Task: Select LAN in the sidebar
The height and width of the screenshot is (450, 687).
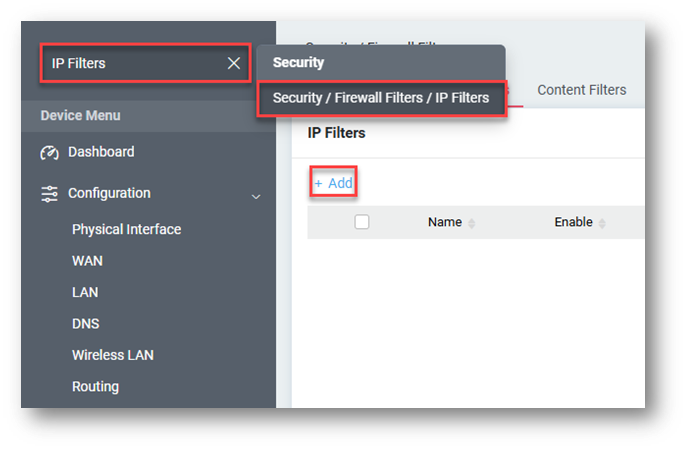Action: pos(85,292)
